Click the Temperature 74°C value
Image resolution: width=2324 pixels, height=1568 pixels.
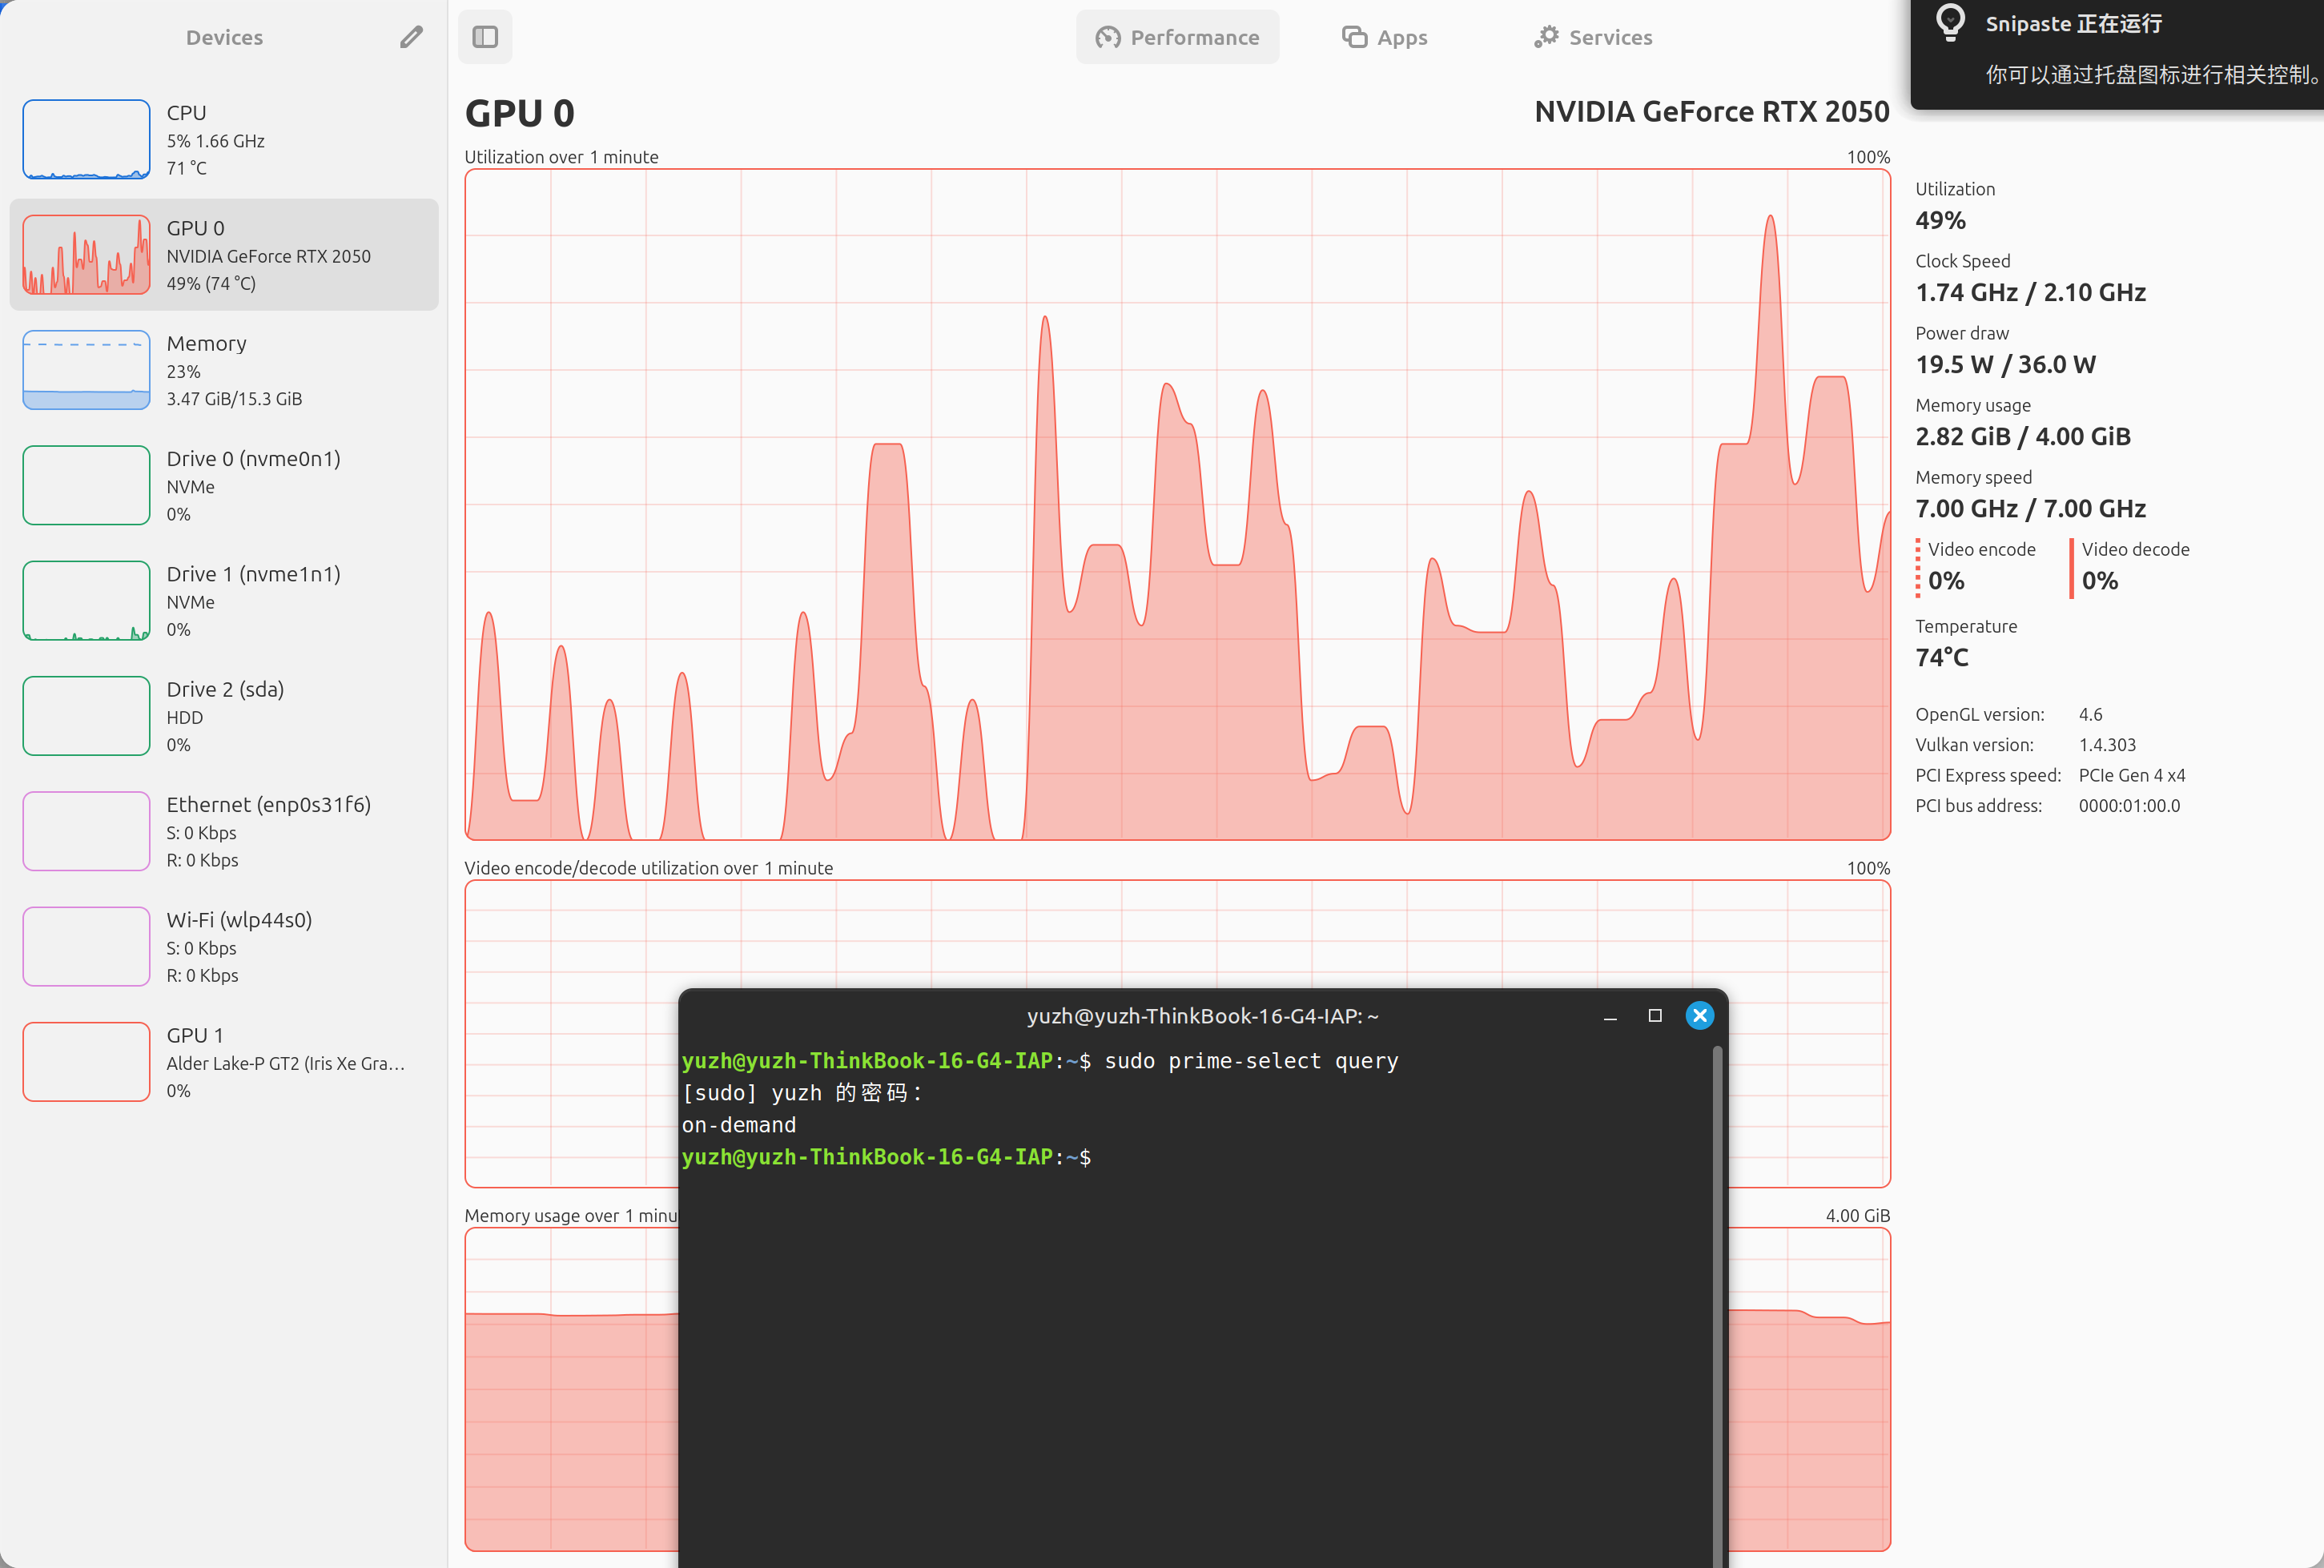(1941, 657)
